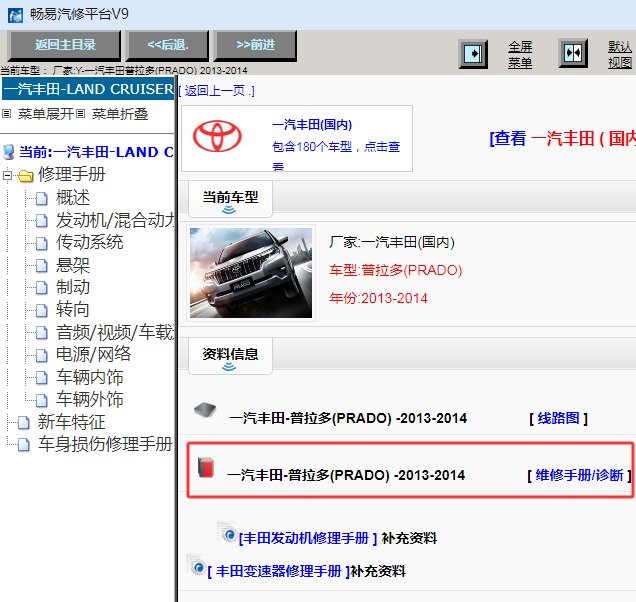Screen dimensions: 636x602
Task: Open 车身损伤修理手册 tree item
Action: (105, 444)
